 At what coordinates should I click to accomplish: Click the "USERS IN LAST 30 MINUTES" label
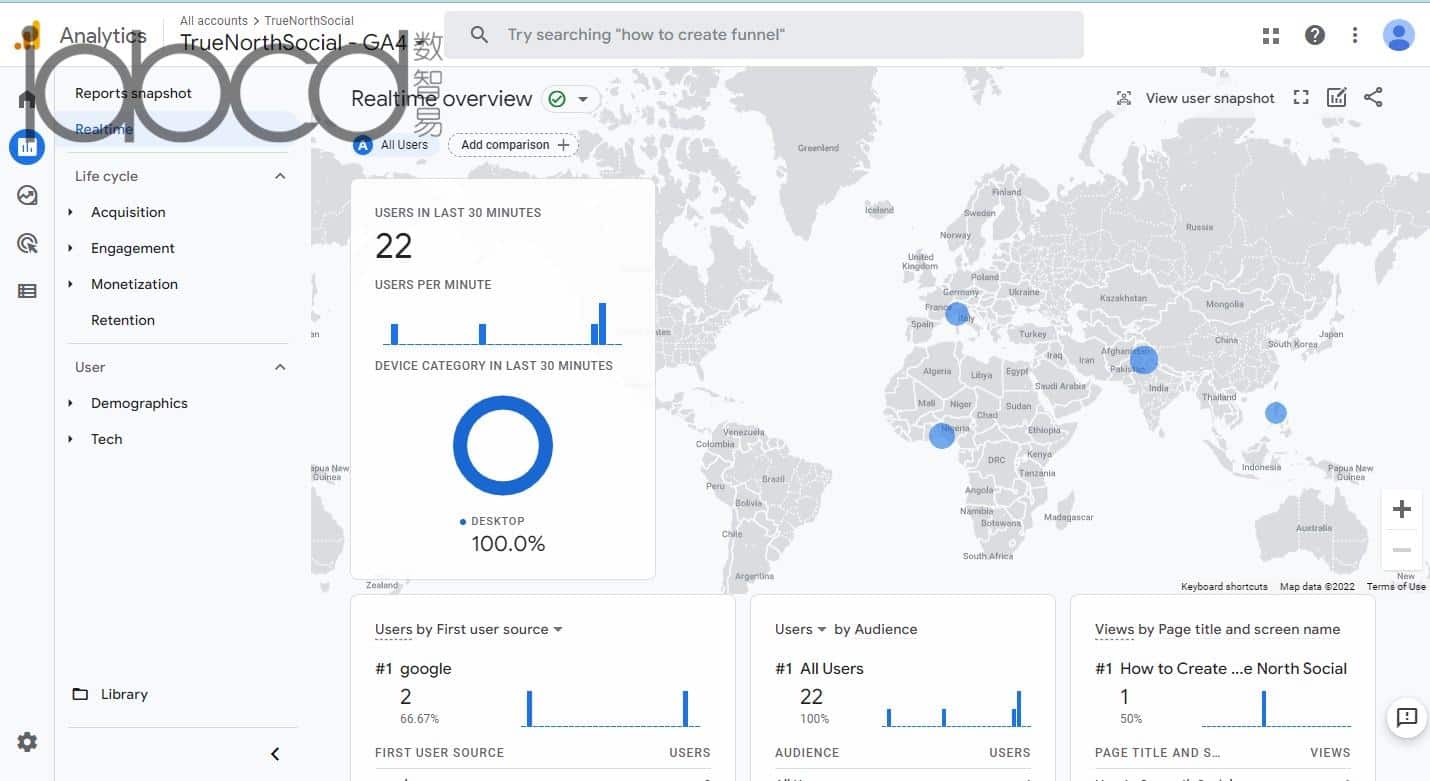click(x=458, y=213)
